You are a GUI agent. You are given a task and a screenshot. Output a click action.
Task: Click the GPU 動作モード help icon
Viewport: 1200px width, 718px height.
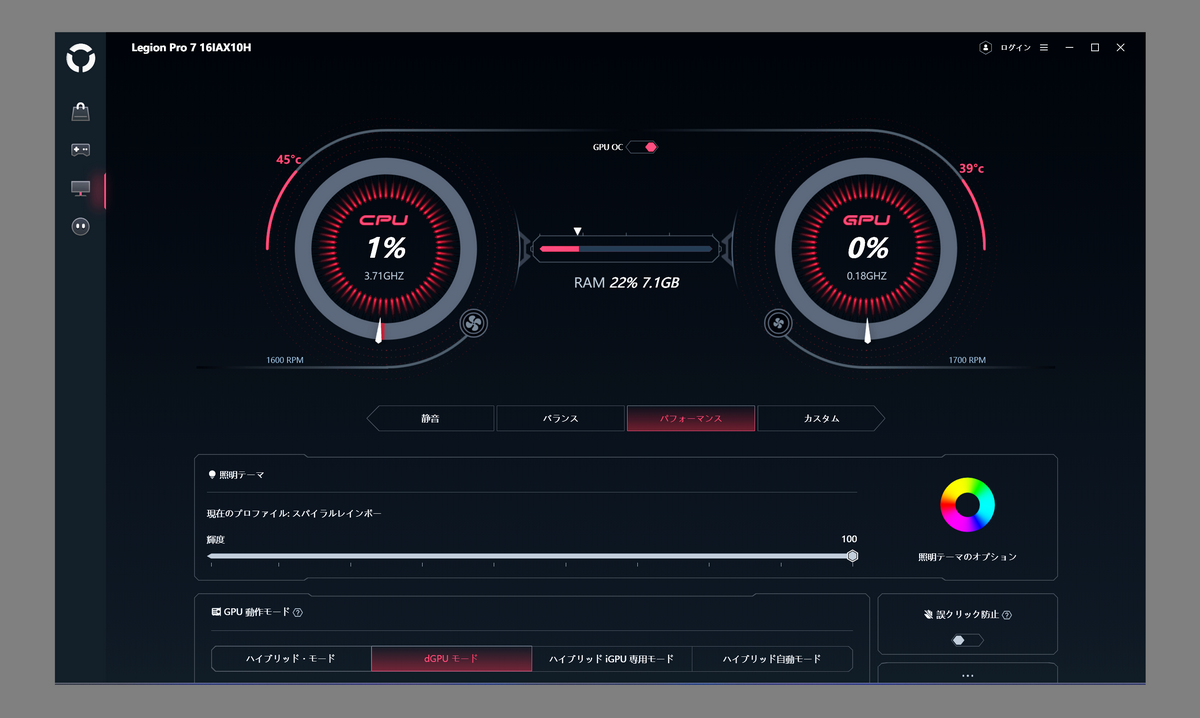tap(298, 613)
